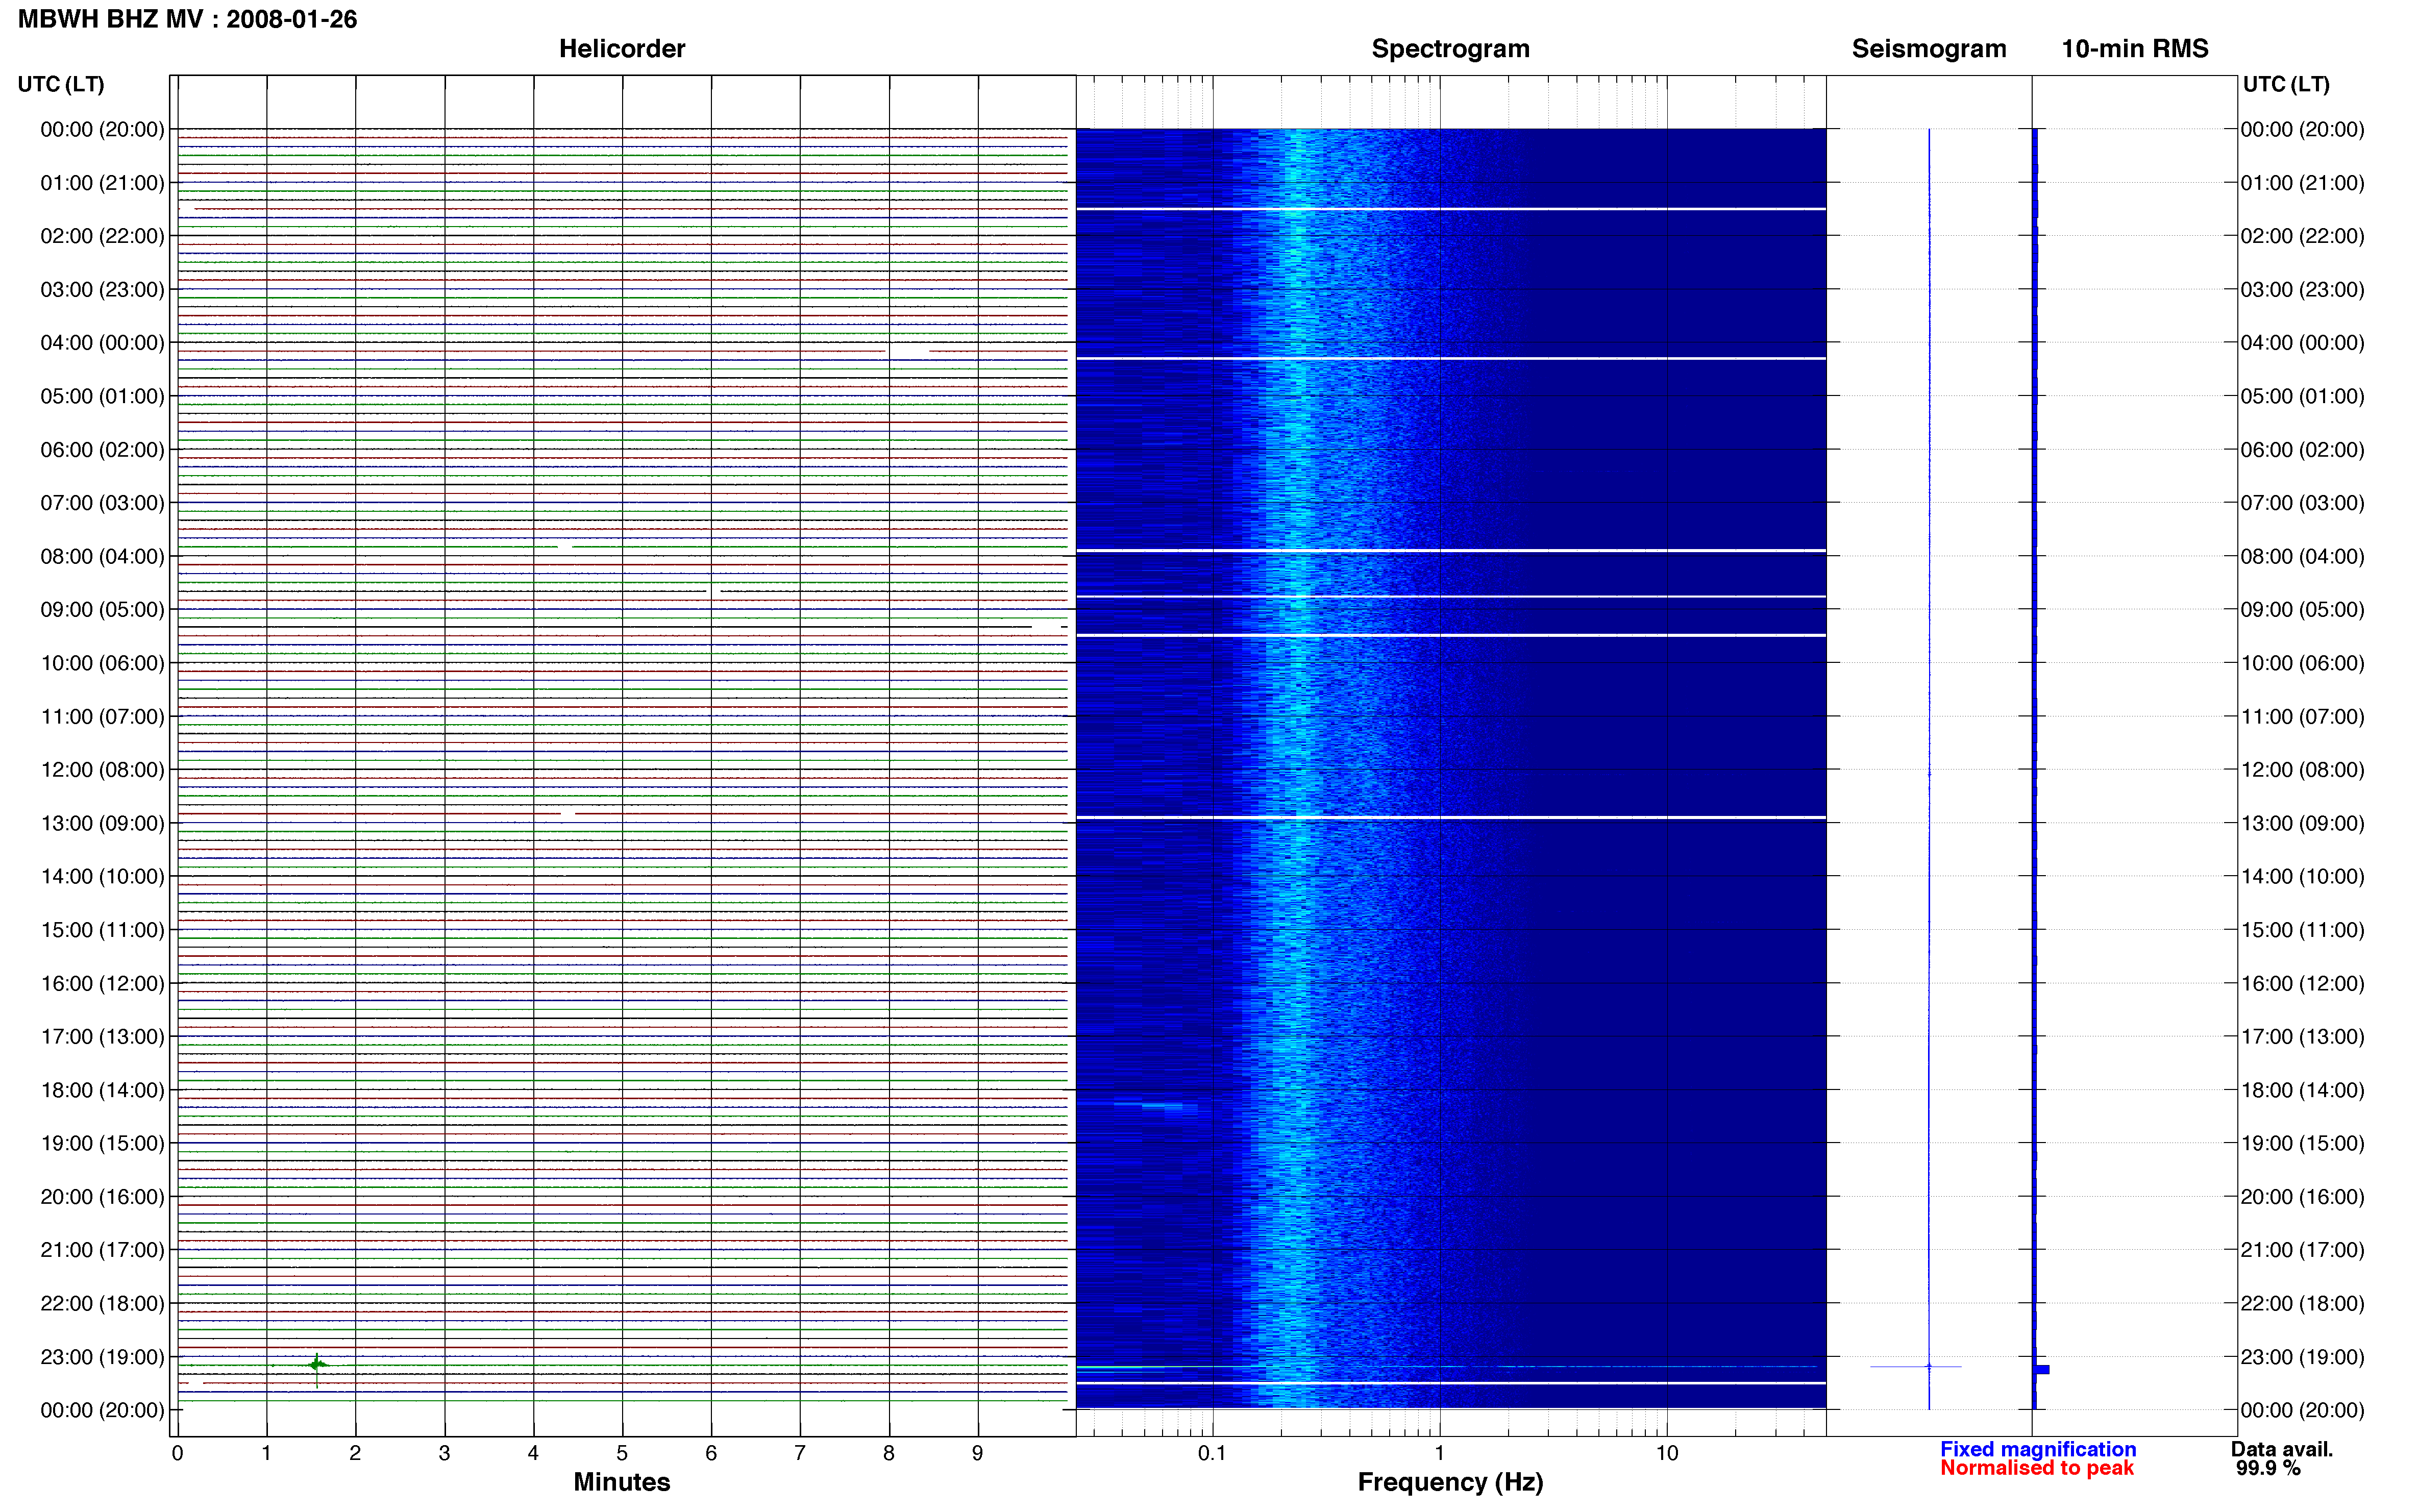Image resolution: width=2419 pixels, height=1512 pixels.
Task: Click the left '03:00 (23:00)' time label
Action: pyautogui.click(x=102, y=289)
